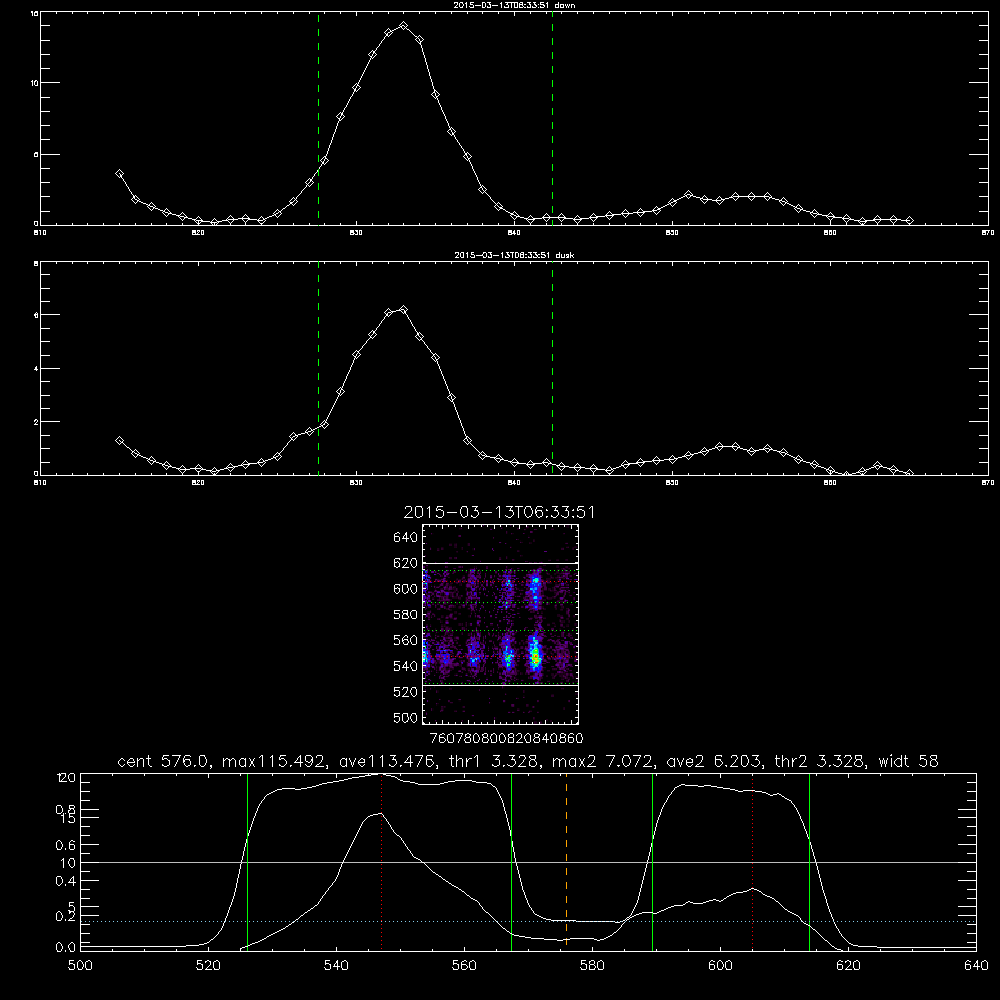This screenshot has width=1000, height=1000.
Task: Click the 'cent 576.0' value in bottom title
Action: [x=166, y=761]
